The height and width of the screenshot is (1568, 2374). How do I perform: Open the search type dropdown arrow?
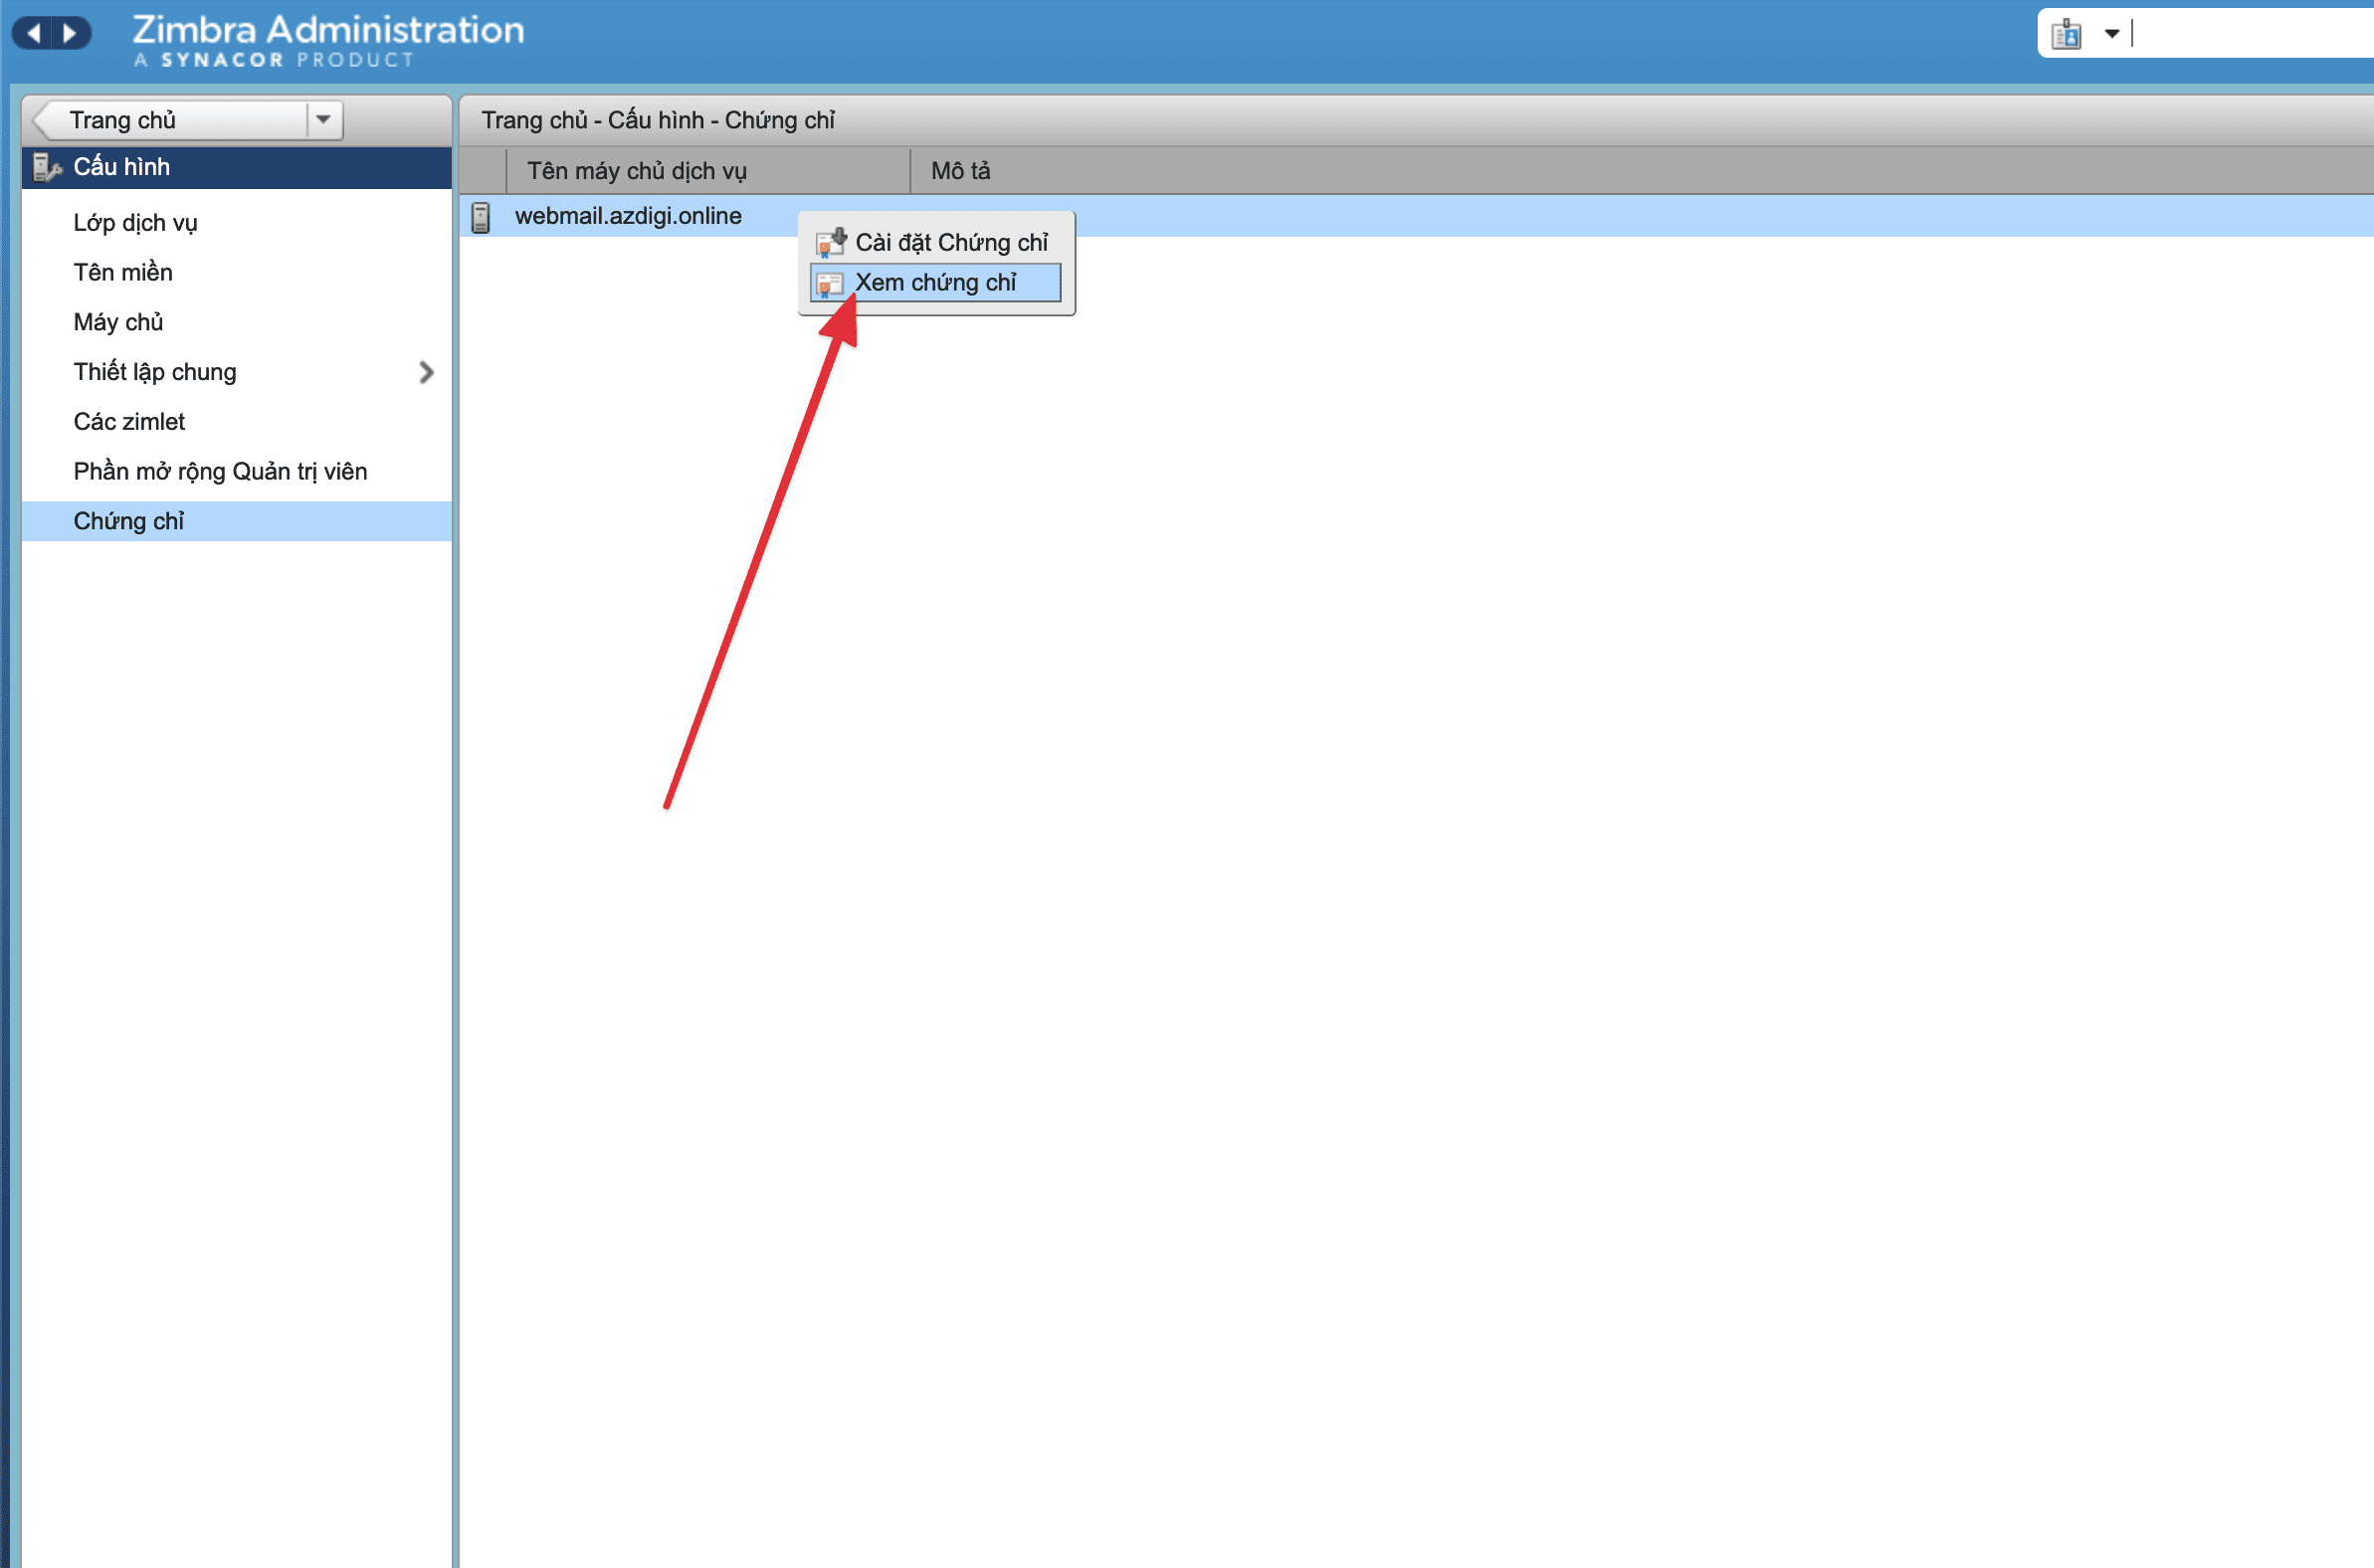[x=2111, y=34]
